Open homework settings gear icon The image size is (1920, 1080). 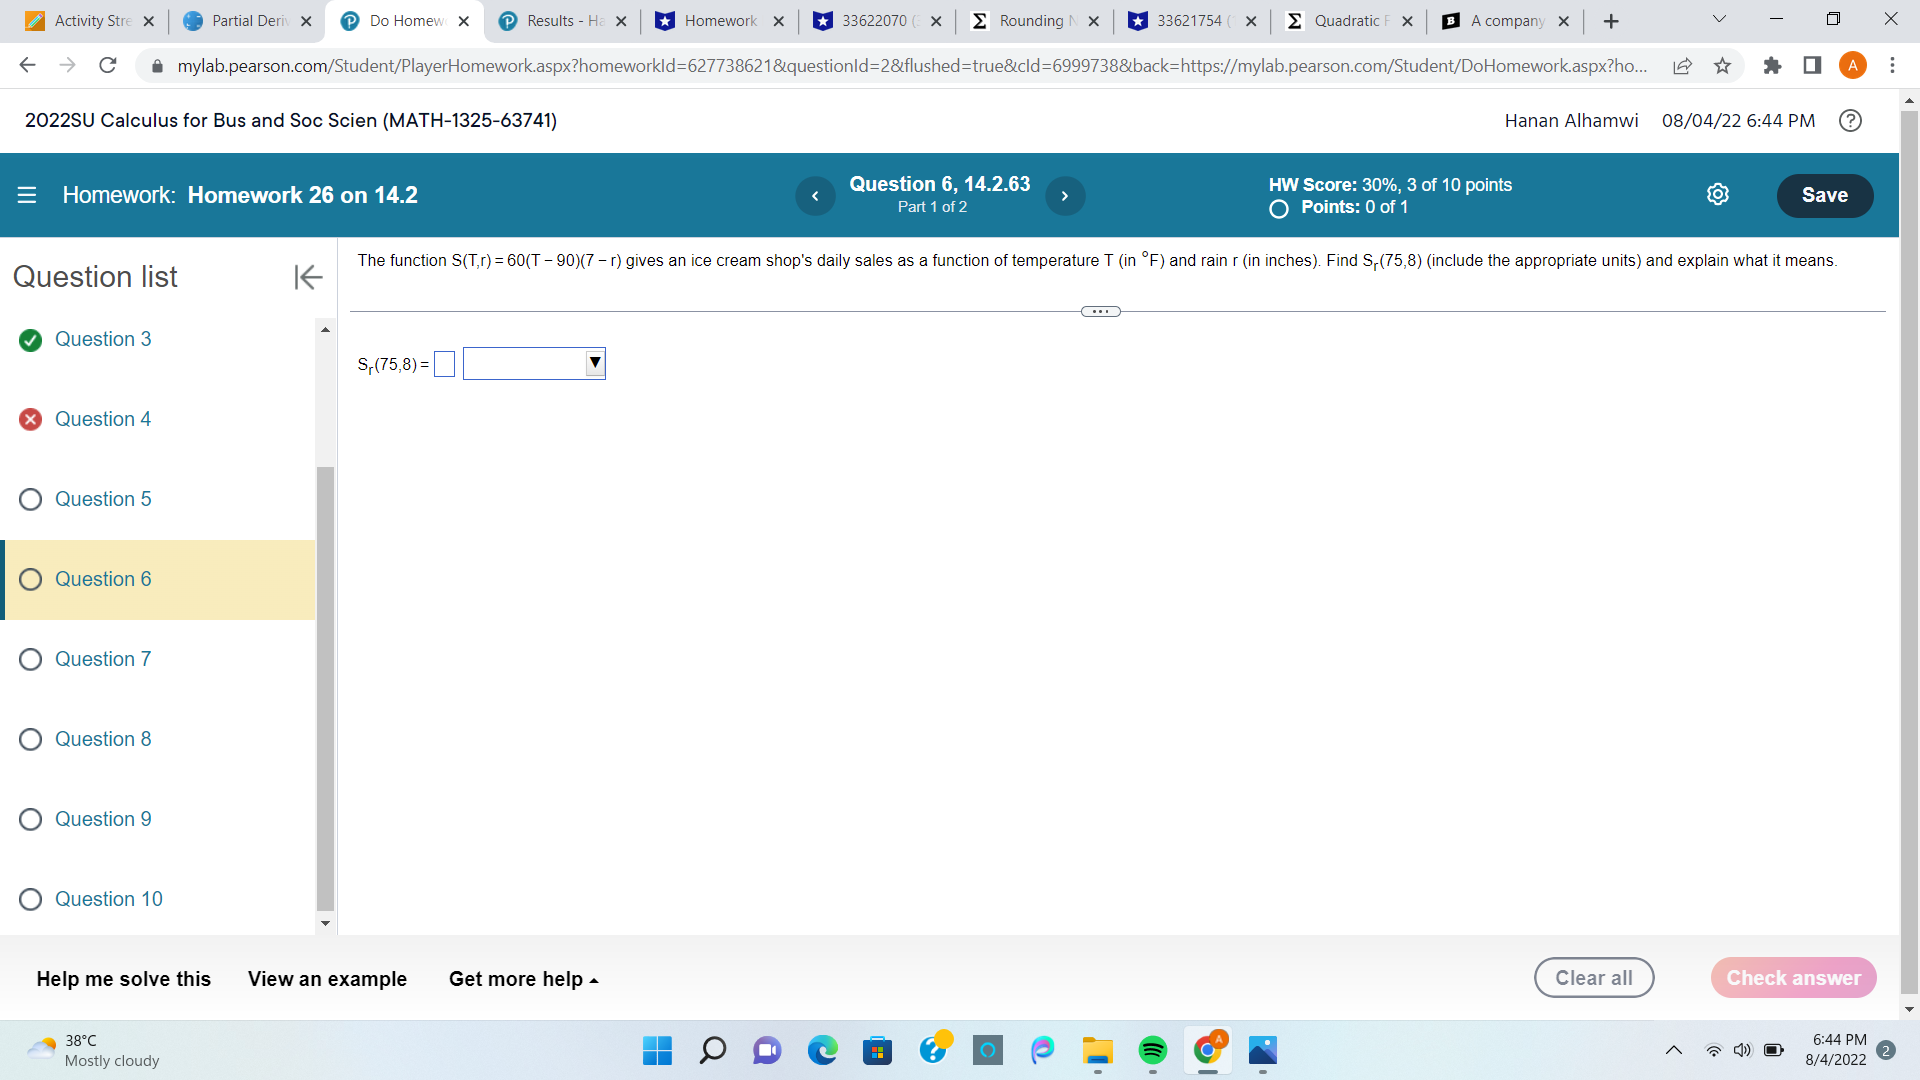coord(1717,195)
